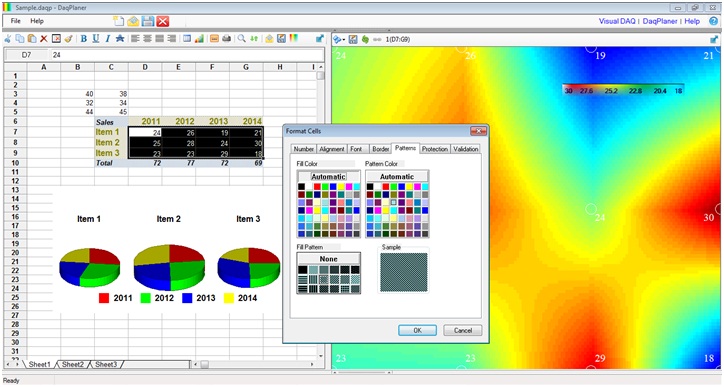Toggle Bold formatting
Screen dimensions: 724x387
84,39
